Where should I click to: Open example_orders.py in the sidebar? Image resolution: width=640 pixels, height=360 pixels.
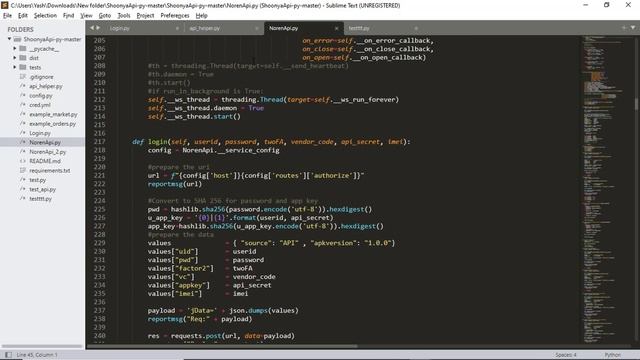point(53,124)
